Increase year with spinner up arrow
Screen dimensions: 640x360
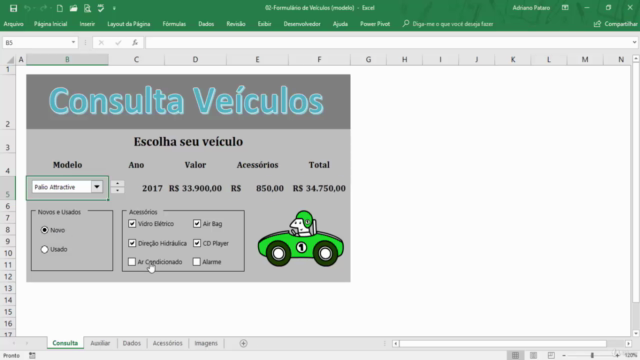tap(118, 184)
